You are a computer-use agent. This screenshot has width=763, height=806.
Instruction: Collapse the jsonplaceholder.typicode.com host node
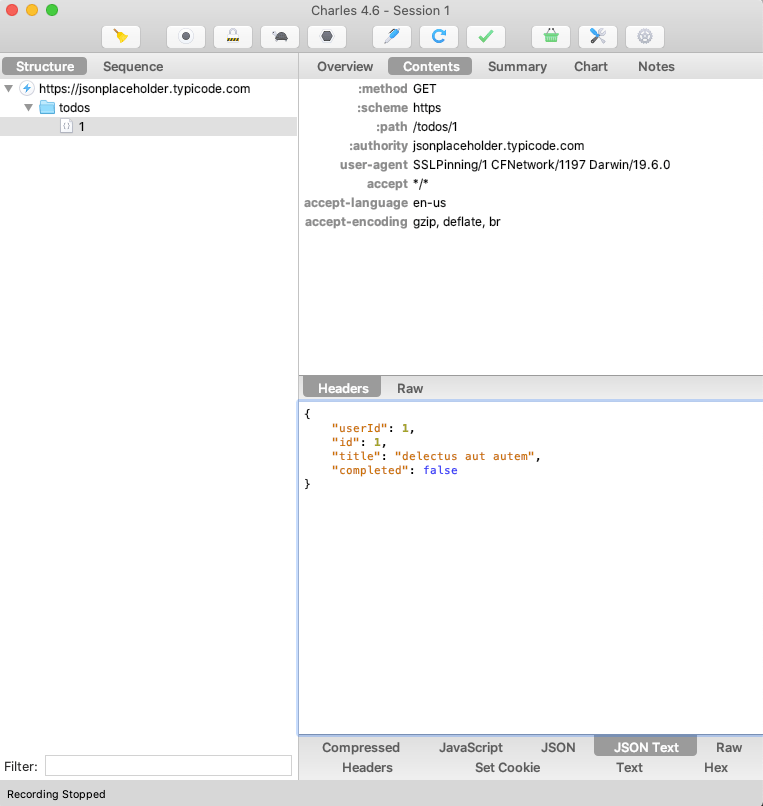[x=9, y=89]
